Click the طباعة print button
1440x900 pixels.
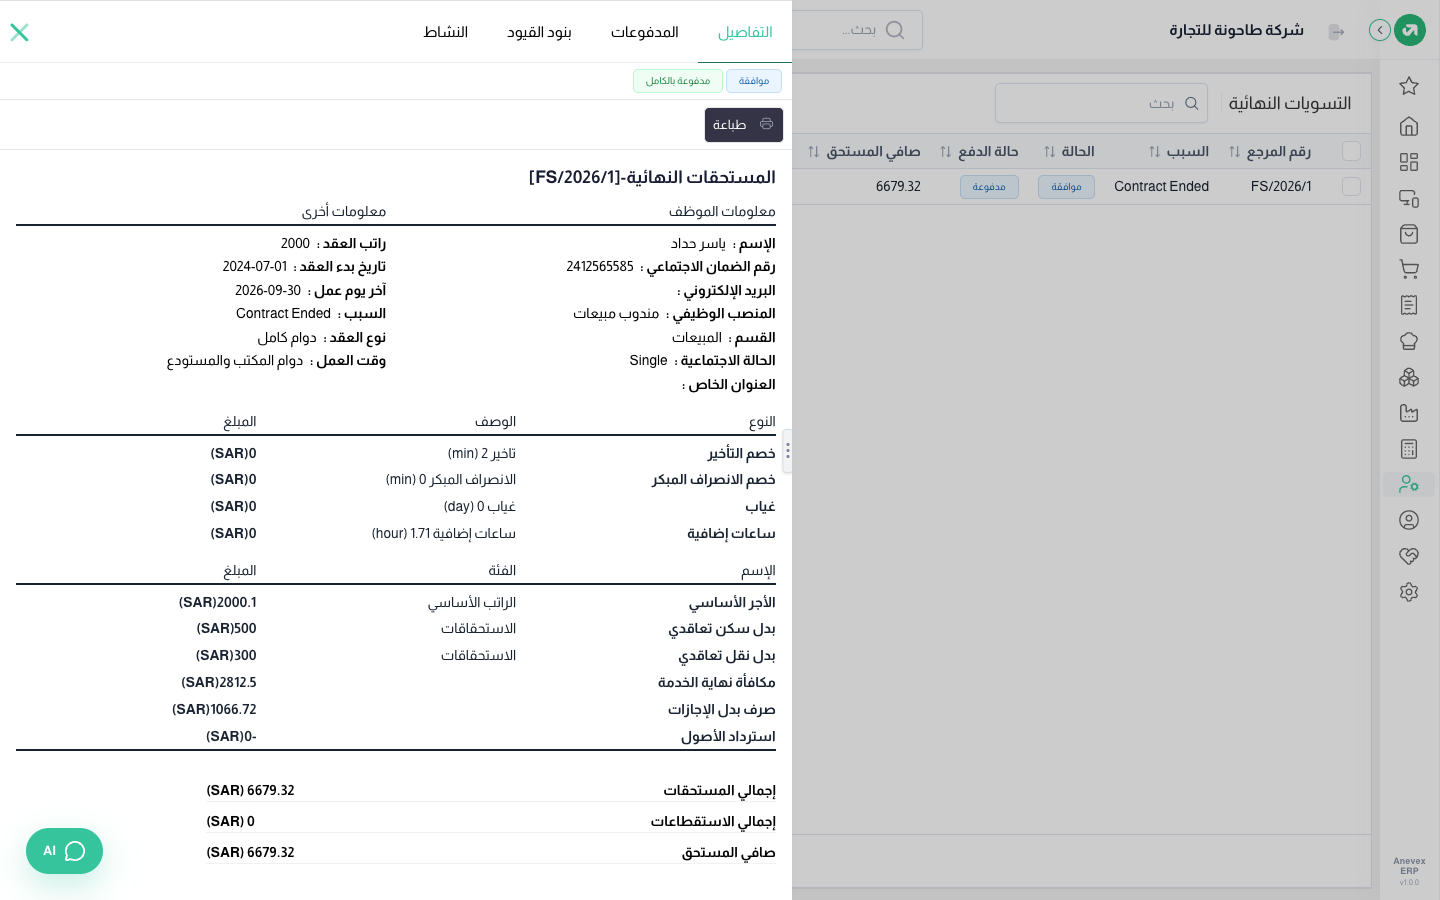[x=744, y=125]
